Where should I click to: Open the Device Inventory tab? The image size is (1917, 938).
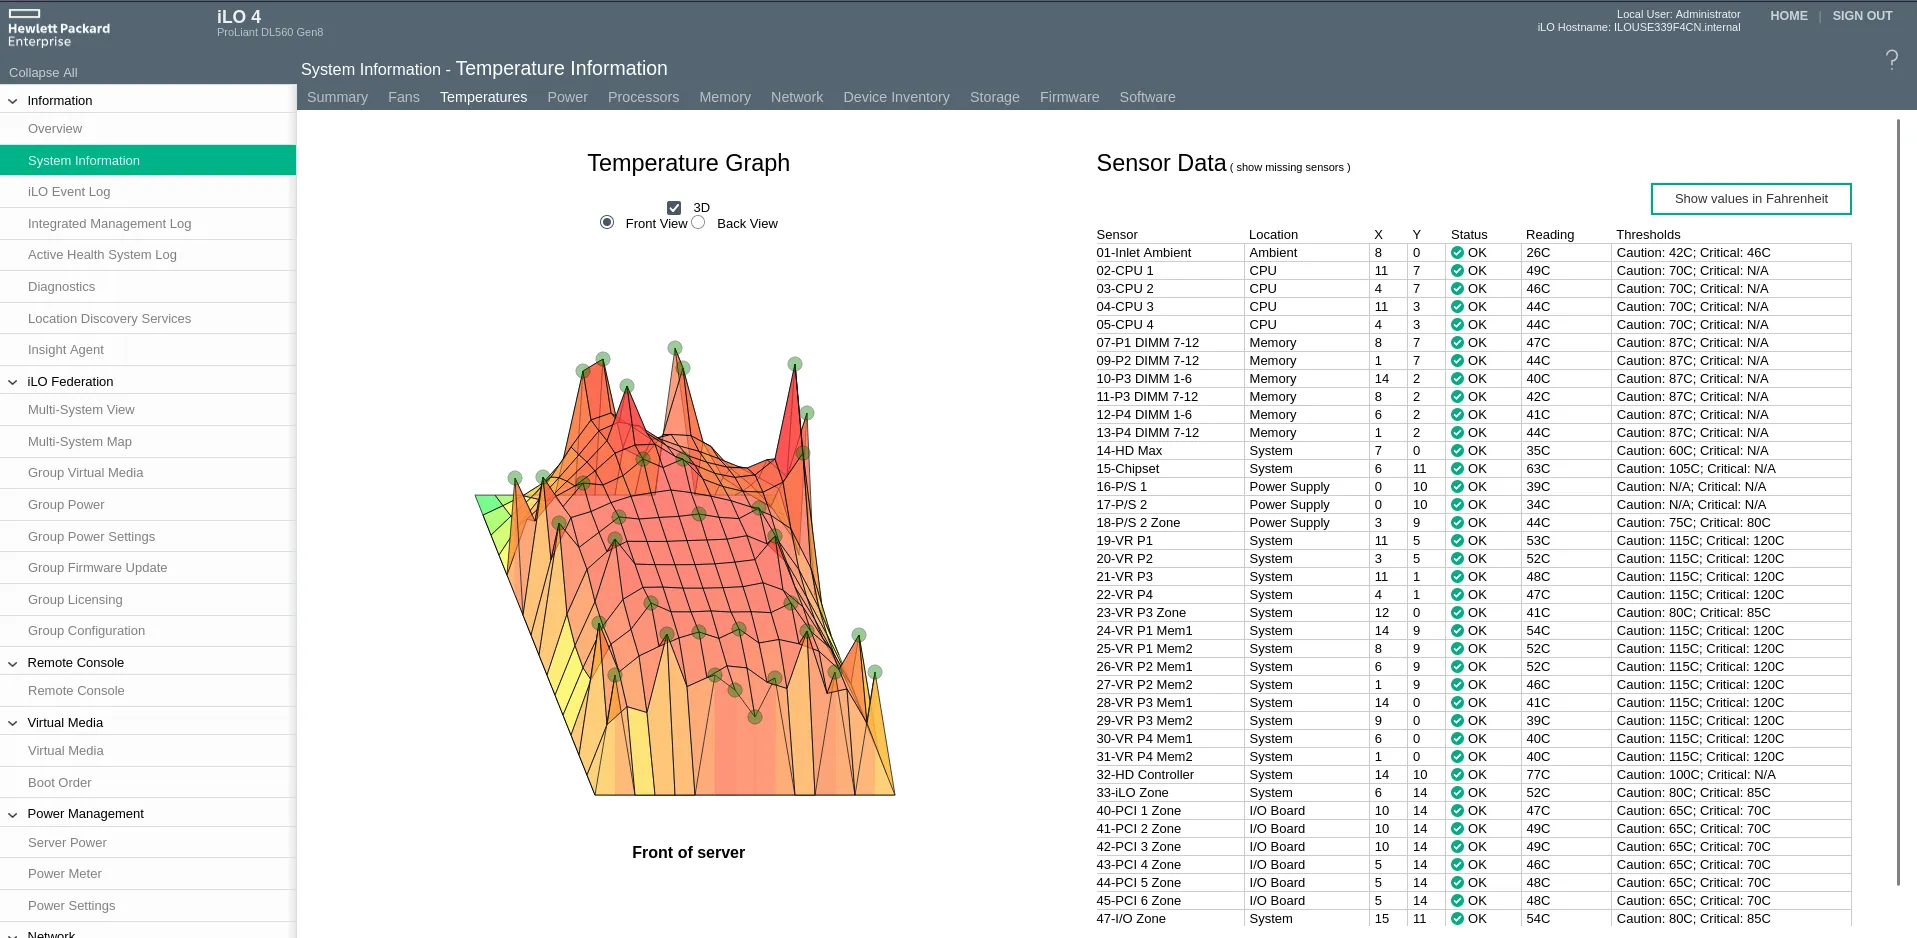pyautogui.click(x=896, y=97)
